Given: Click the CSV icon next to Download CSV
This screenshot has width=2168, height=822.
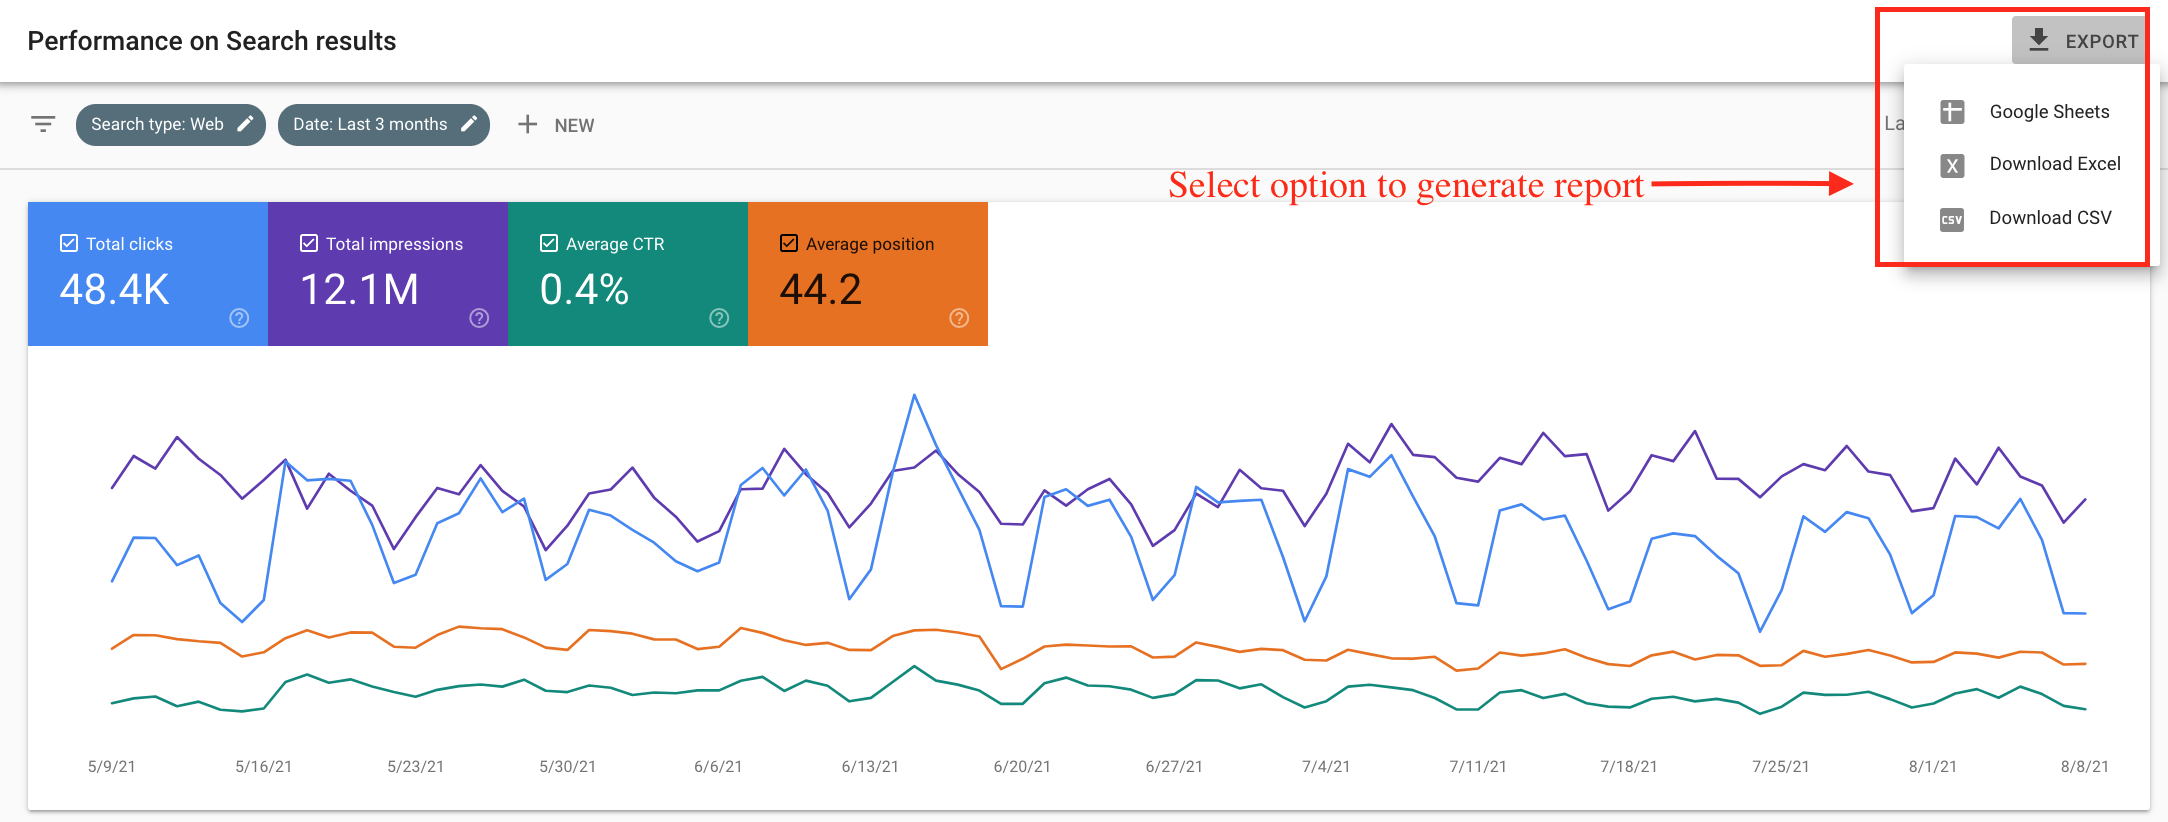Looking at the screenshot, I should point(1951,218).
